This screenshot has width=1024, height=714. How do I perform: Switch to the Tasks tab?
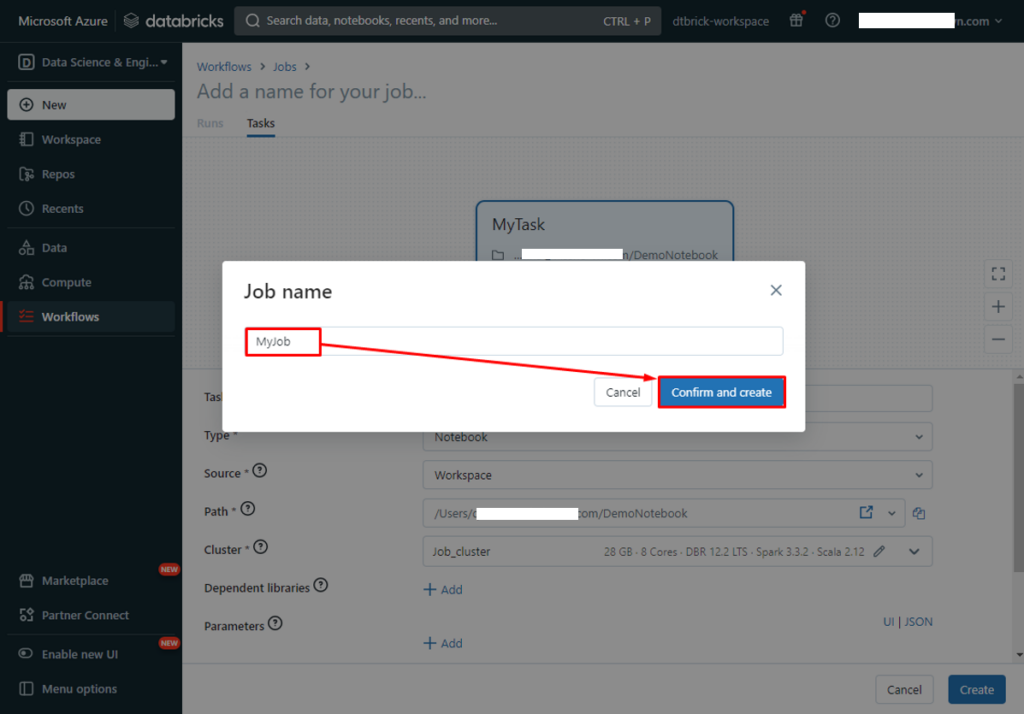pos(261,123)
